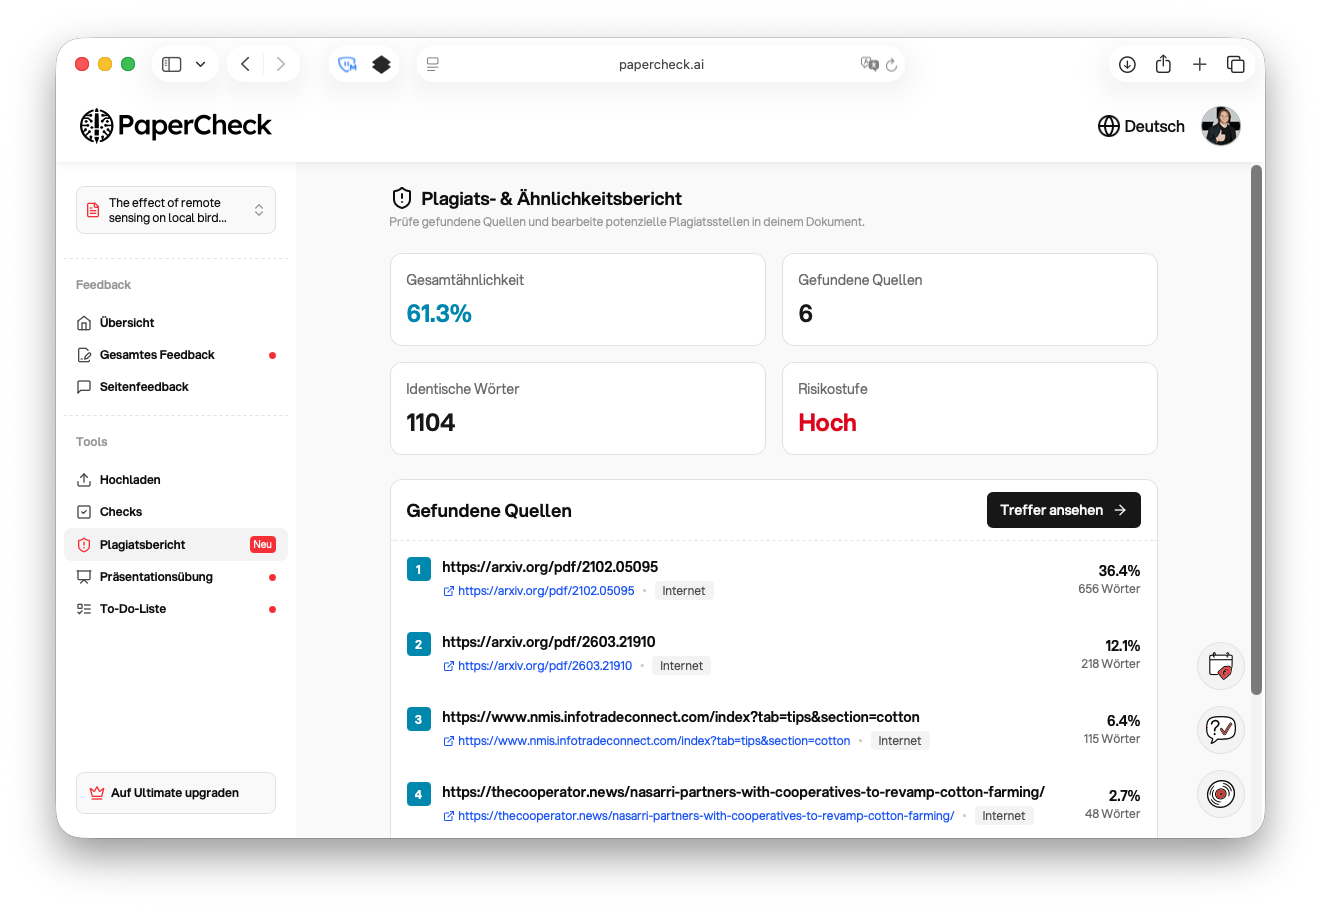
Task: Expand the document title selector
Action: click(175, 210)
